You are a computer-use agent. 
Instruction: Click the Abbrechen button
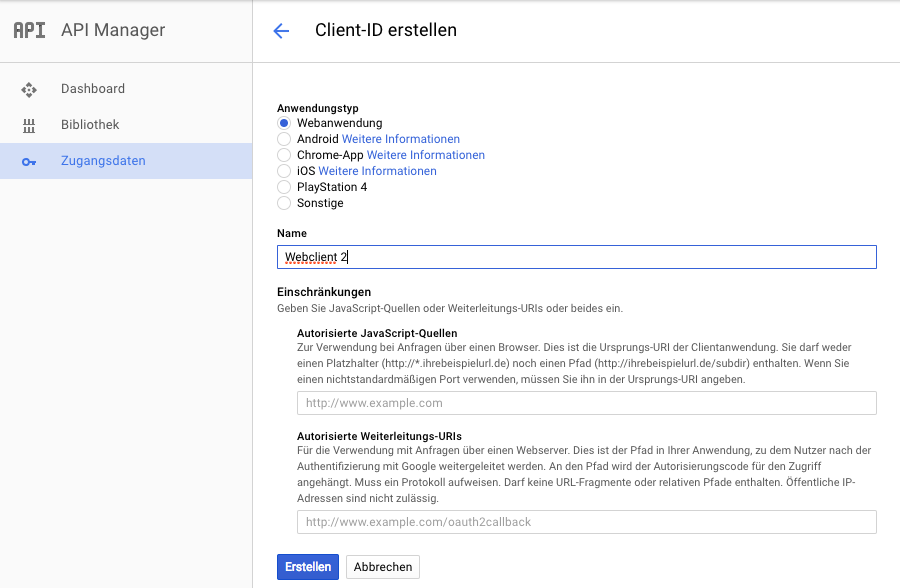pos(383,567)
